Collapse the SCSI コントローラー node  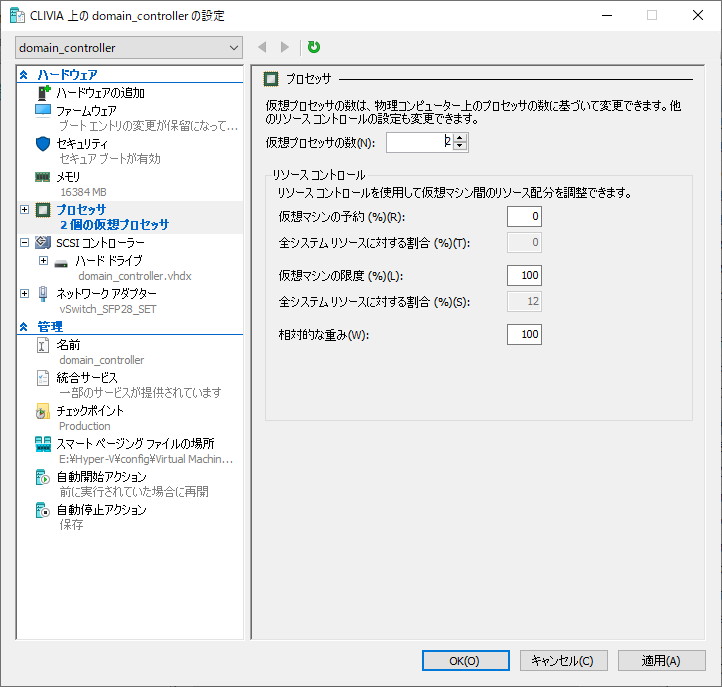coord(25,242)
